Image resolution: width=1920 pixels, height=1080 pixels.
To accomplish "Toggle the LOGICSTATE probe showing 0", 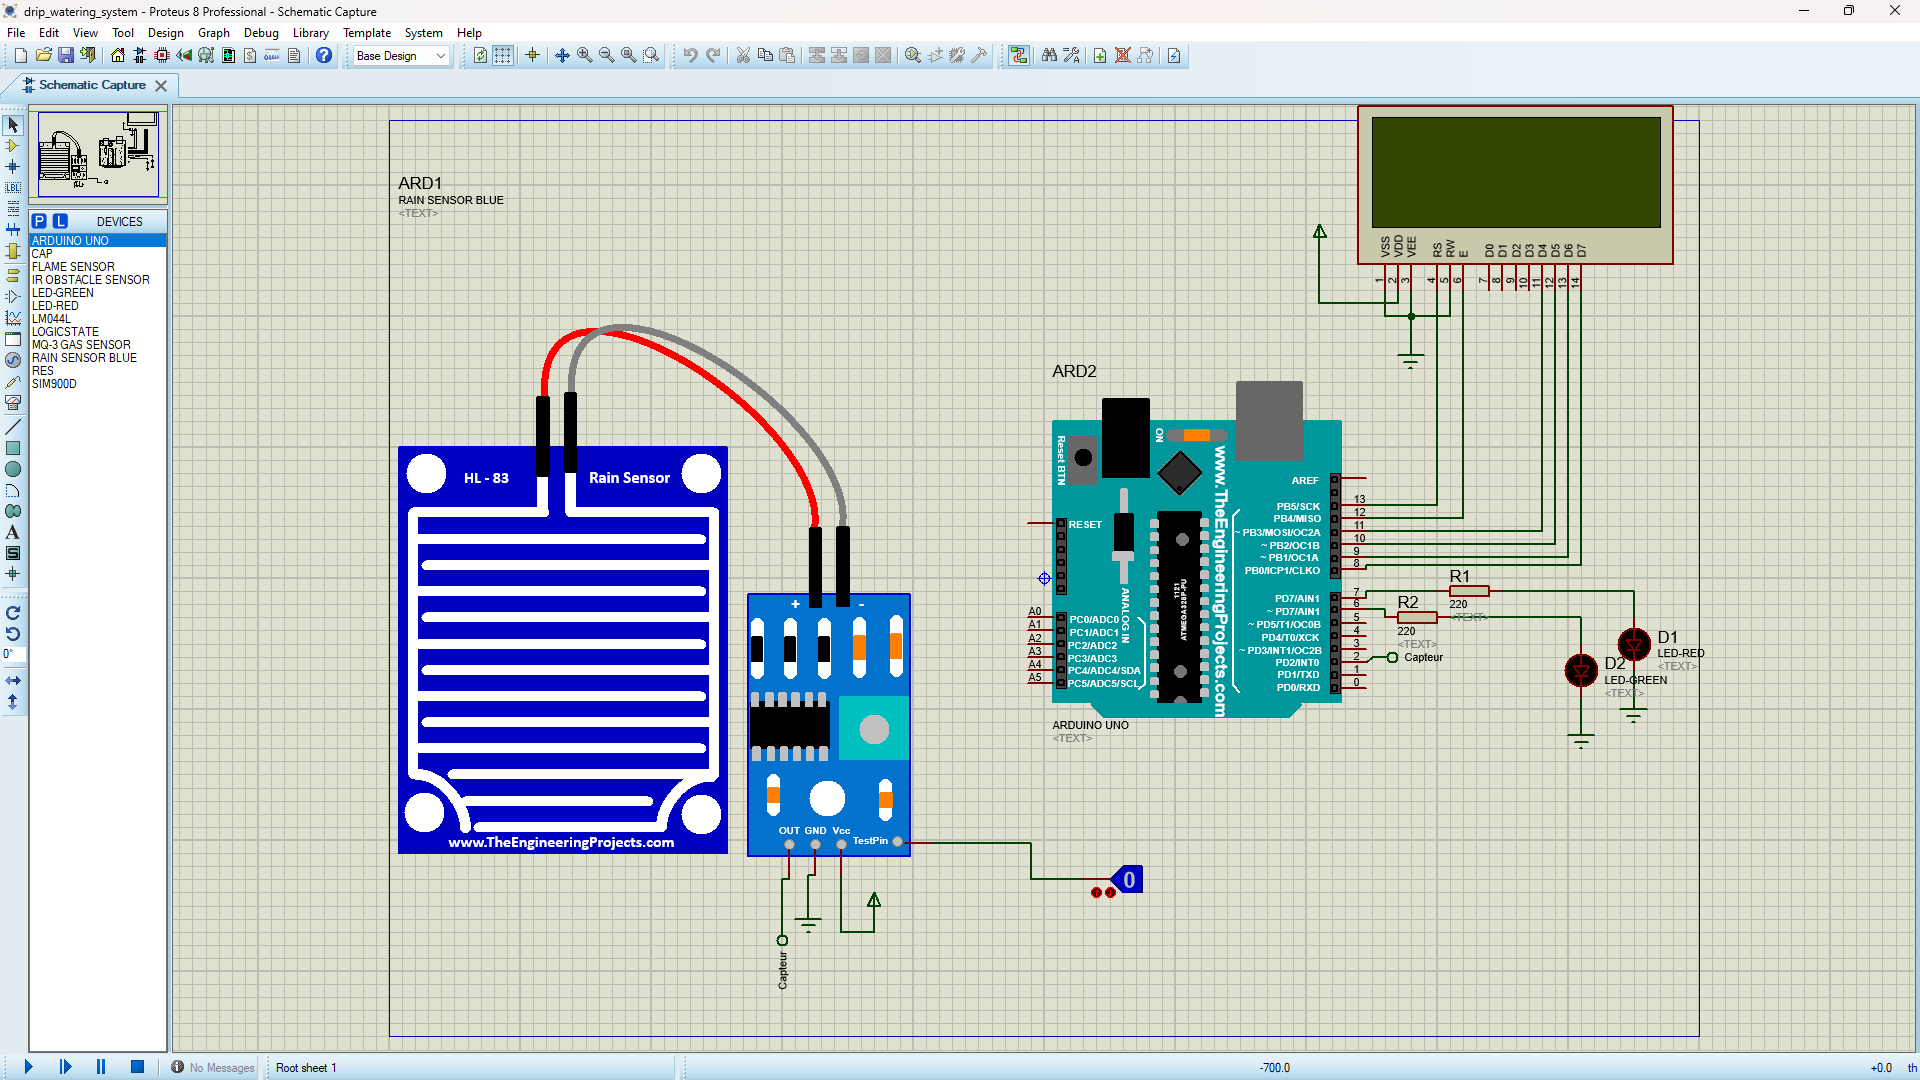I will coord(1128,880).
